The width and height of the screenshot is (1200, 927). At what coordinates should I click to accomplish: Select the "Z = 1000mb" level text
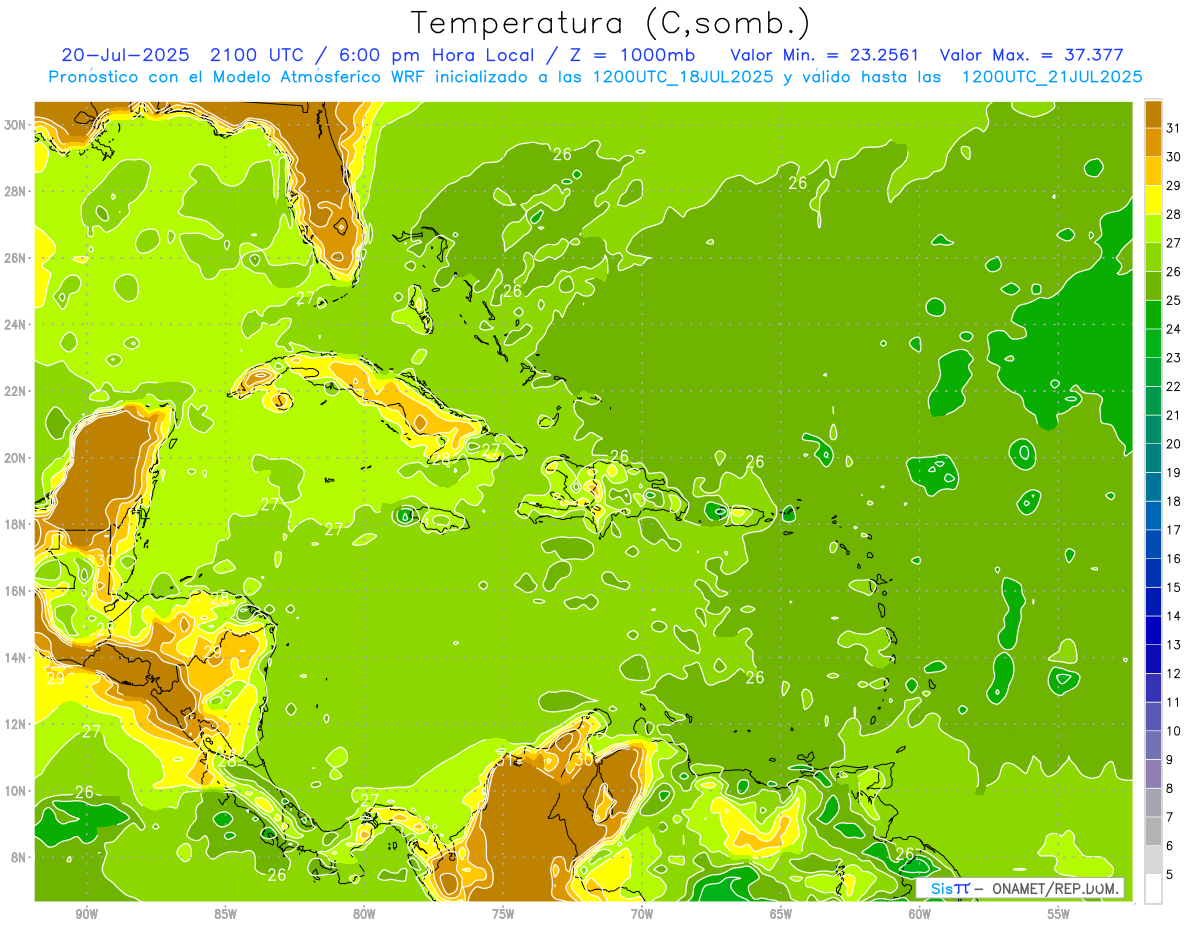tap(631, 55)
